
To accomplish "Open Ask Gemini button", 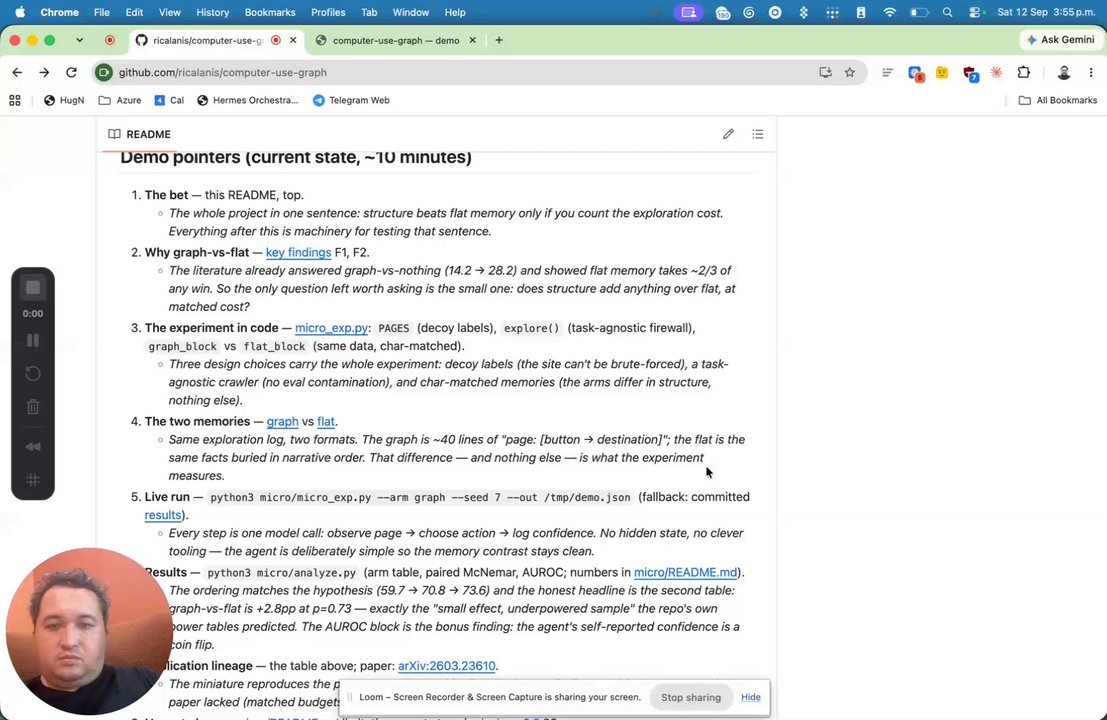I will (1060, 40).
